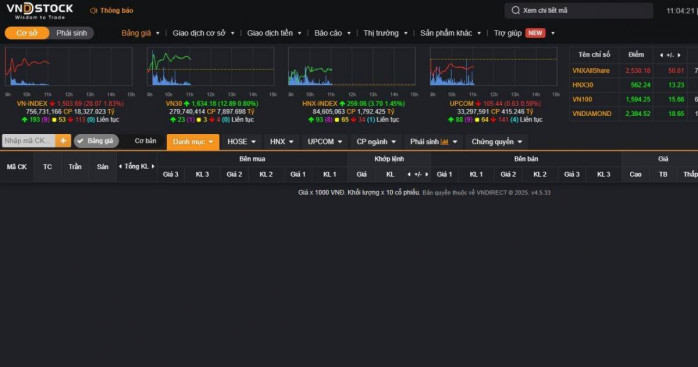Focus the Nhập mã CK input field
Image resolution: width=698 pixels, height=367 pixels.
pyautogui.click(x=28, y=141)
